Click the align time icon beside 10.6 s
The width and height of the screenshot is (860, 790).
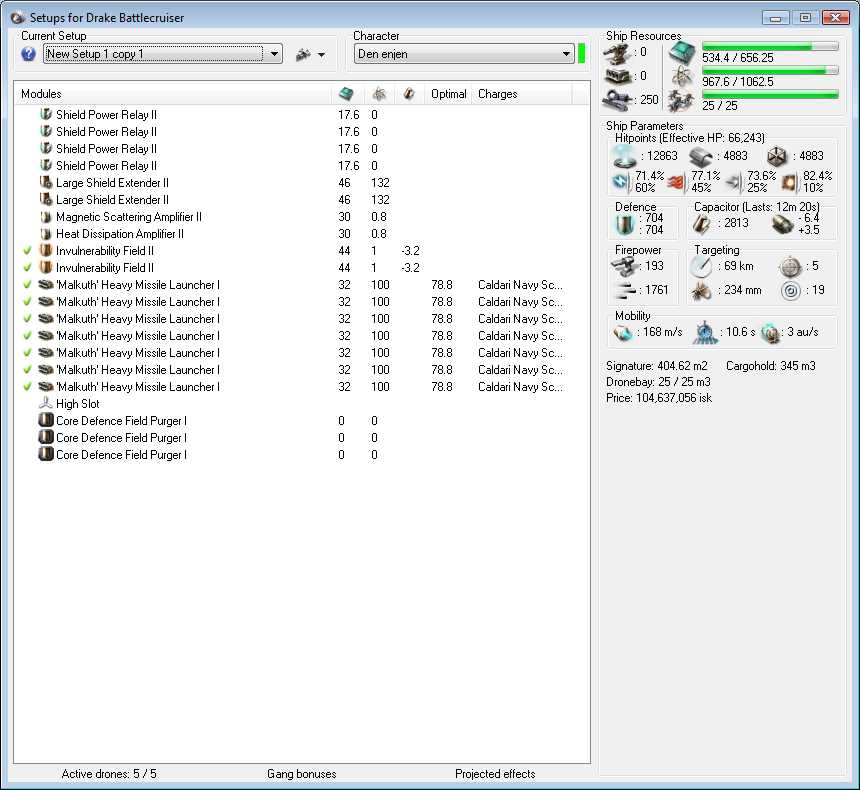click(x=705, y=333)
